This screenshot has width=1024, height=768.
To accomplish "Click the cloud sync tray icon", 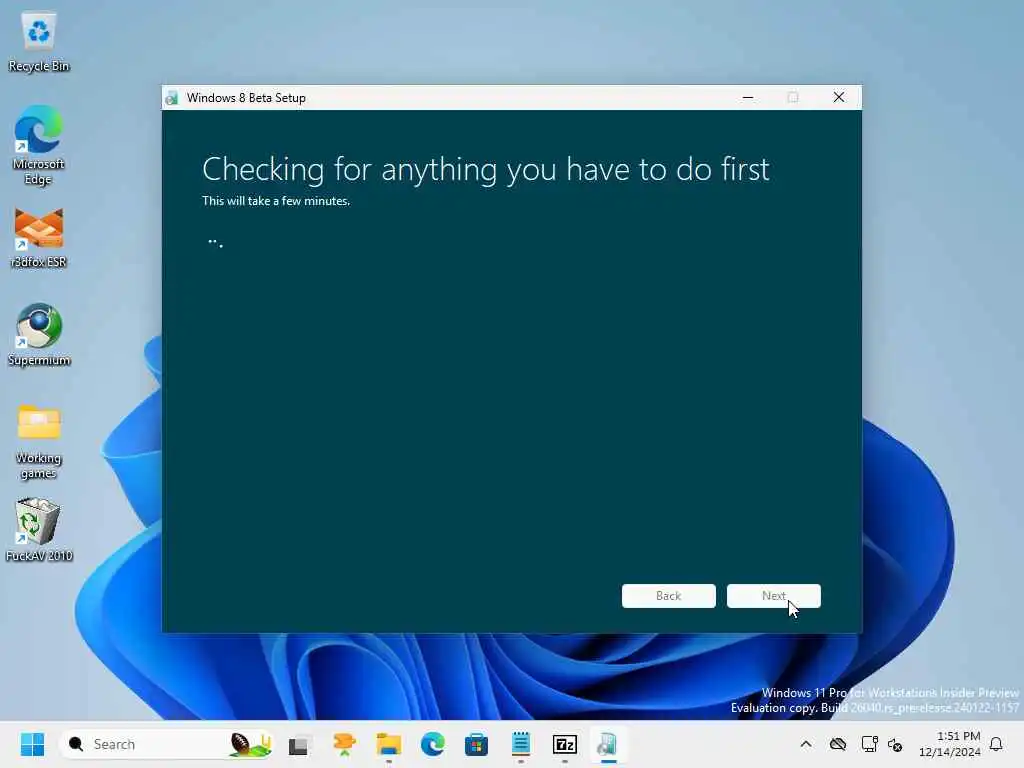I will pyautogui.click(x=838, y=744).
